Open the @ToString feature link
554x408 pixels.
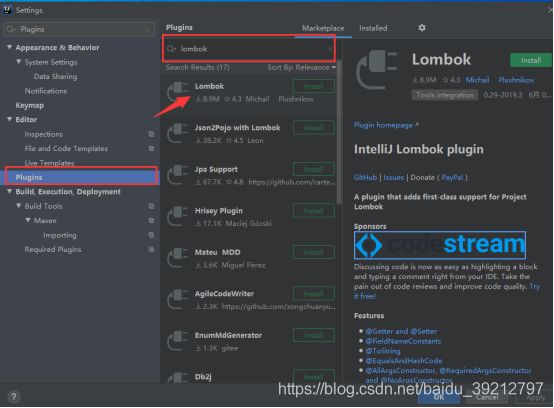tap(383, 351)
